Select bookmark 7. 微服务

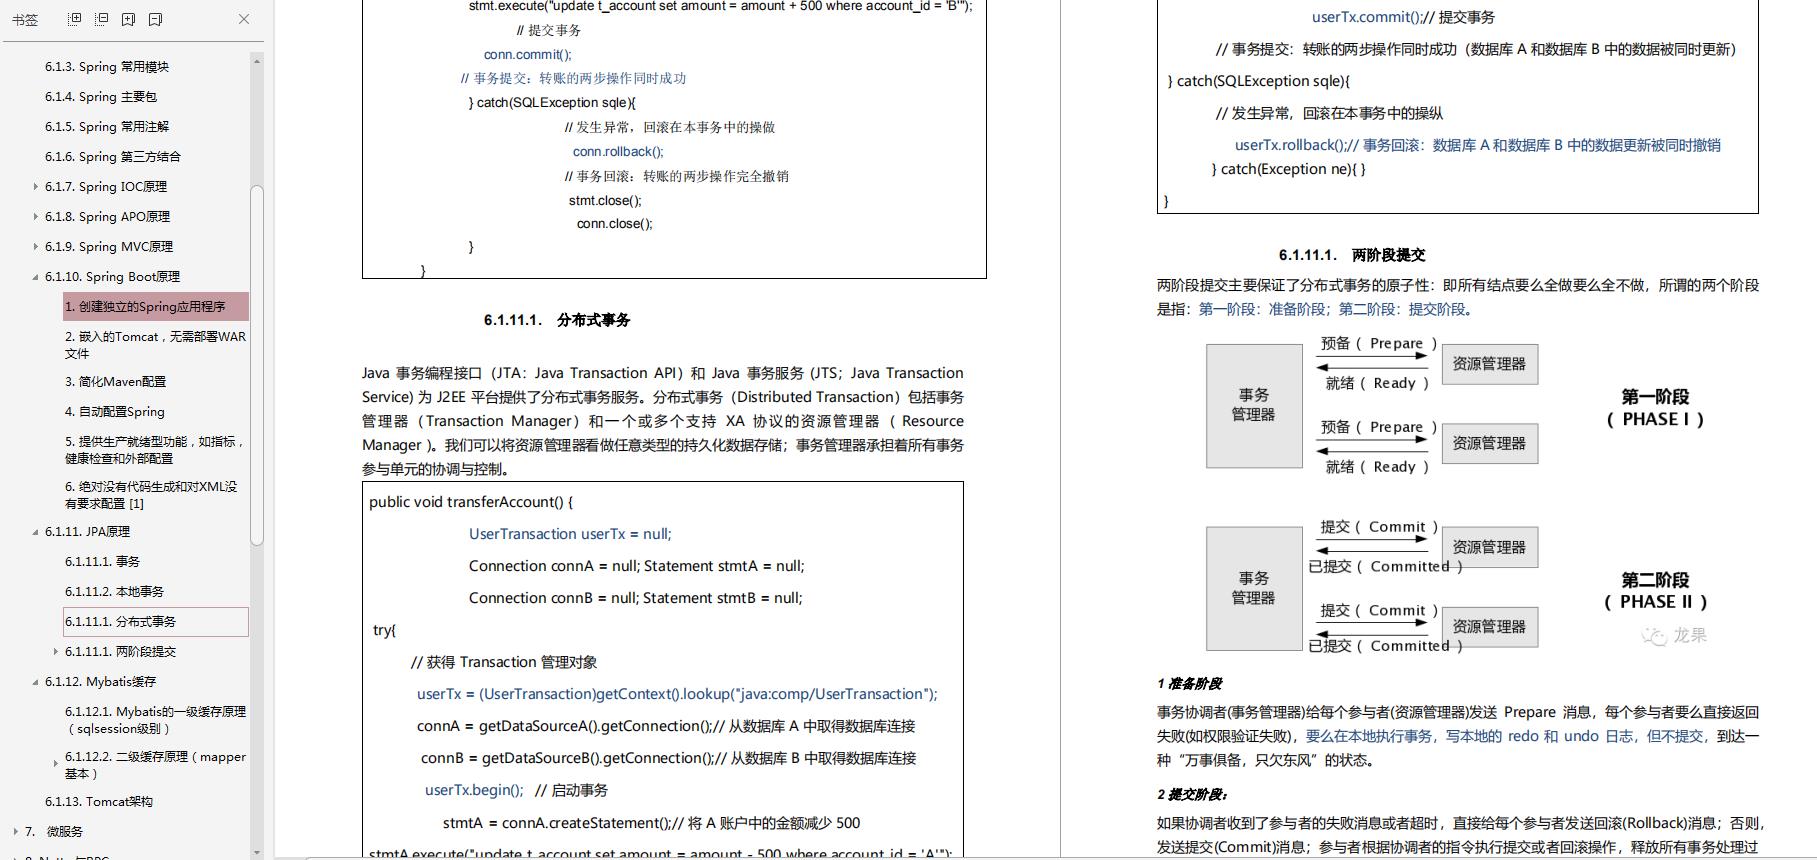tap(54, 831)
